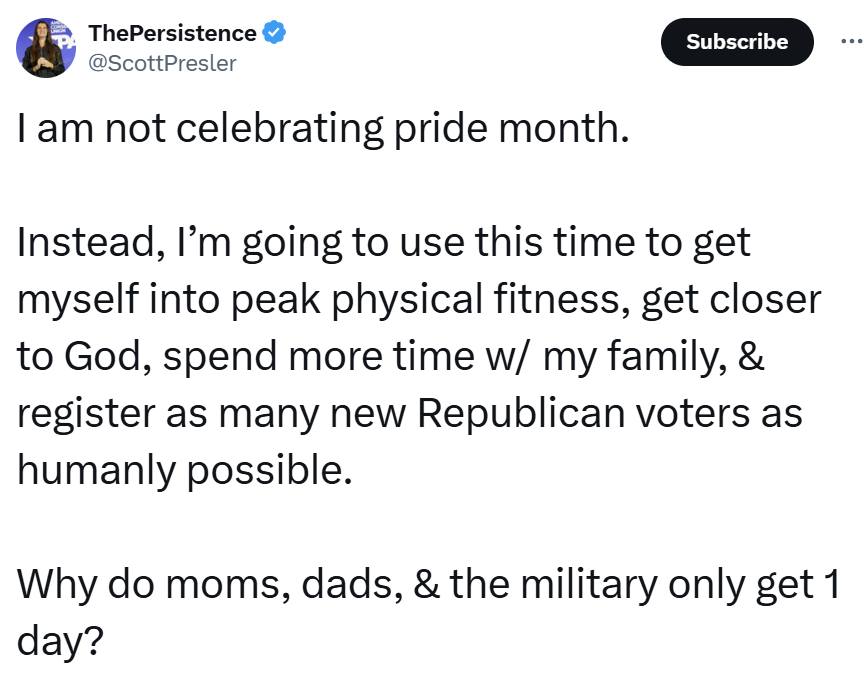This screenshot has width=864, height=677.
Task: Click the Subscribe button
Action: (x=737, y=42)
